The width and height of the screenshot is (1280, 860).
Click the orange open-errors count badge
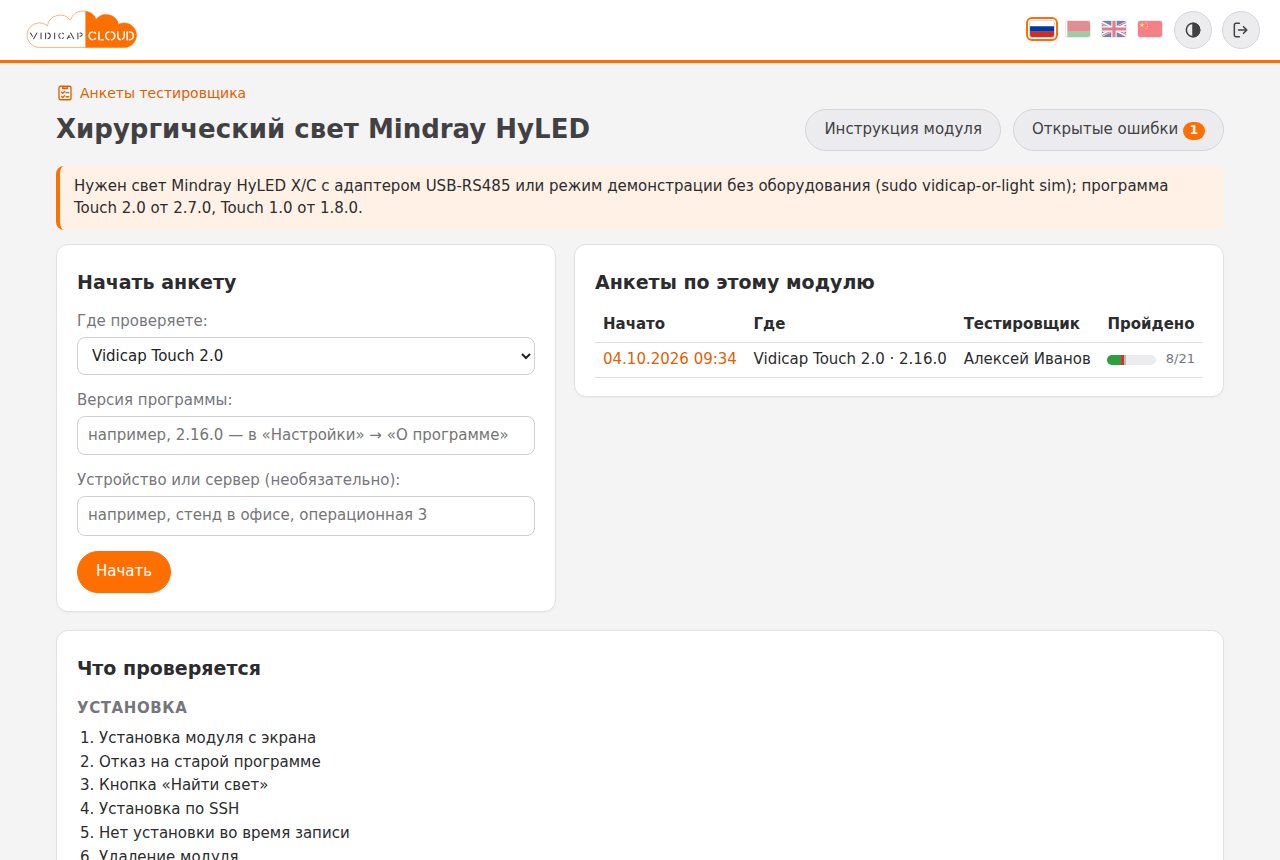point(1194,130)
